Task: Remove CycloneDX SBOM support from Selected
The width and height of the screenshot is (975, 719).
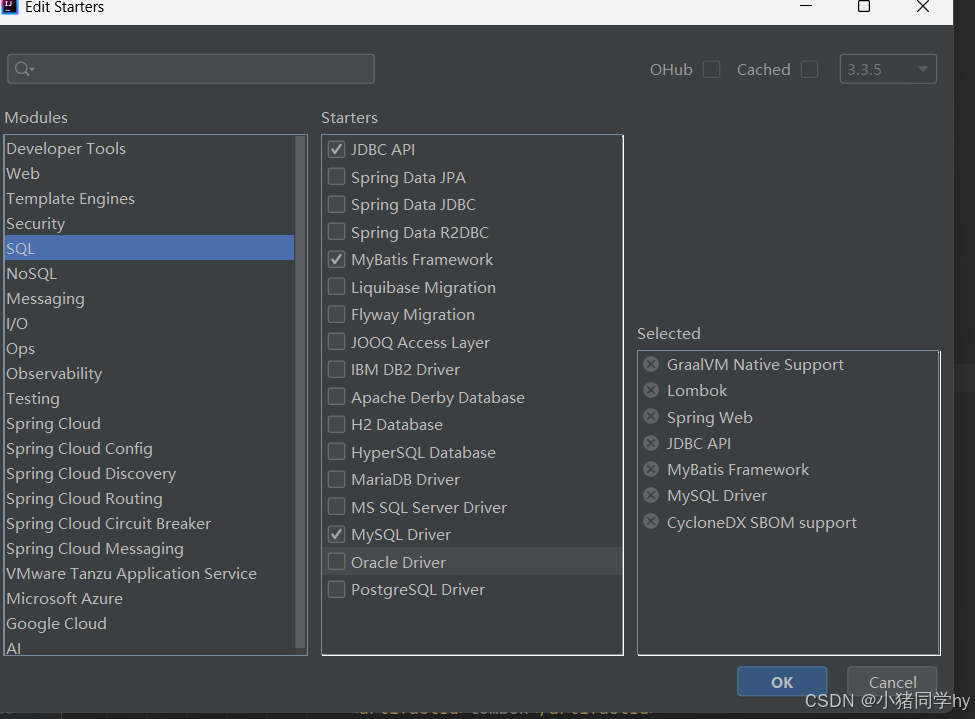Action: pyautogui.click(x=651, y=521)
